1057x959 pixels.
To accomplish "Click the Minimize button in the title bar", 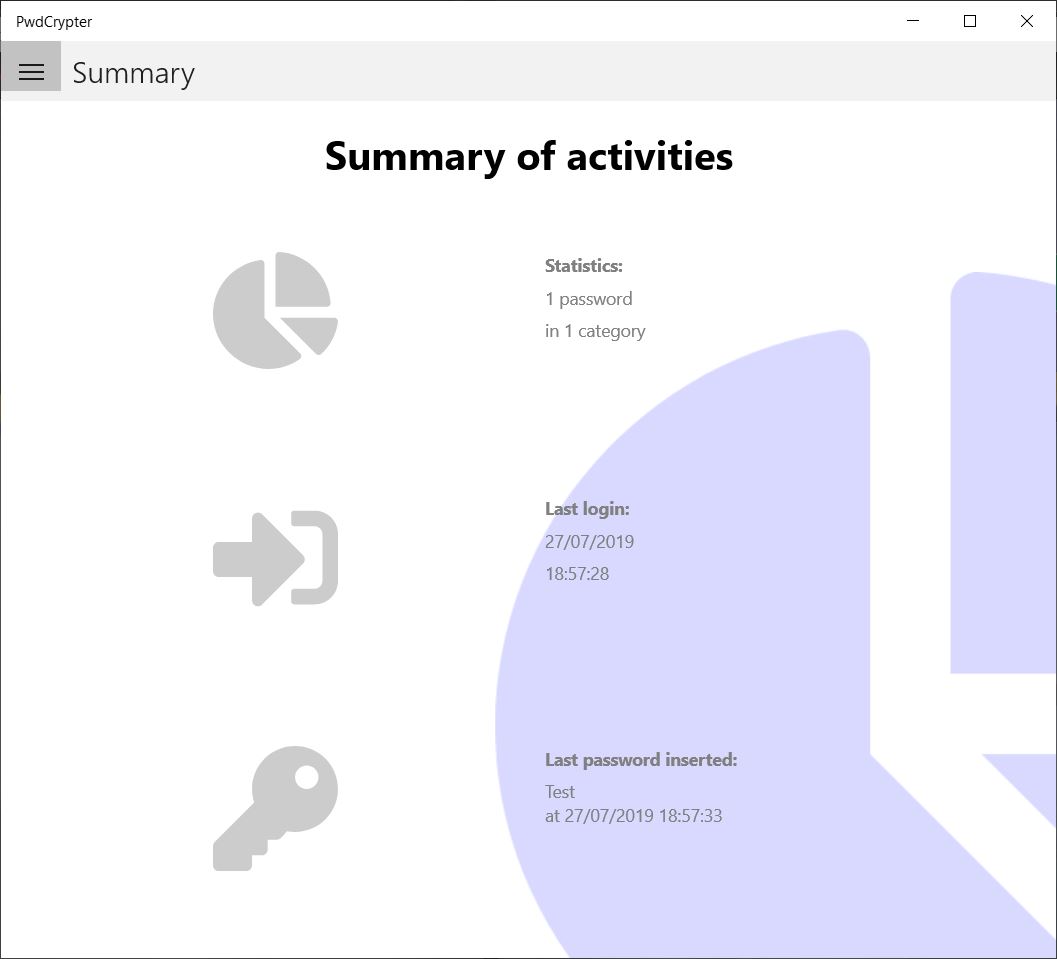I will 912,21.
